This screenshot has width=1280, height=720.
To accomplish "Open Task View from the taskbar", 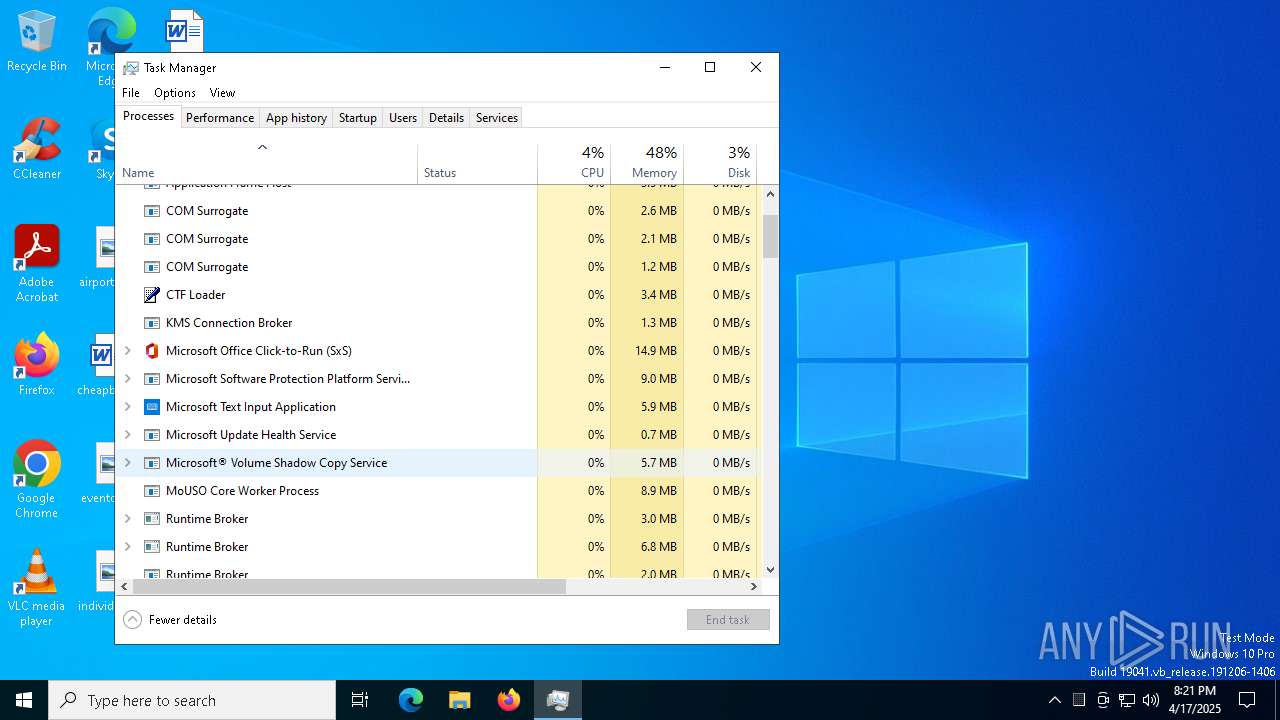I will pos(360,700).
